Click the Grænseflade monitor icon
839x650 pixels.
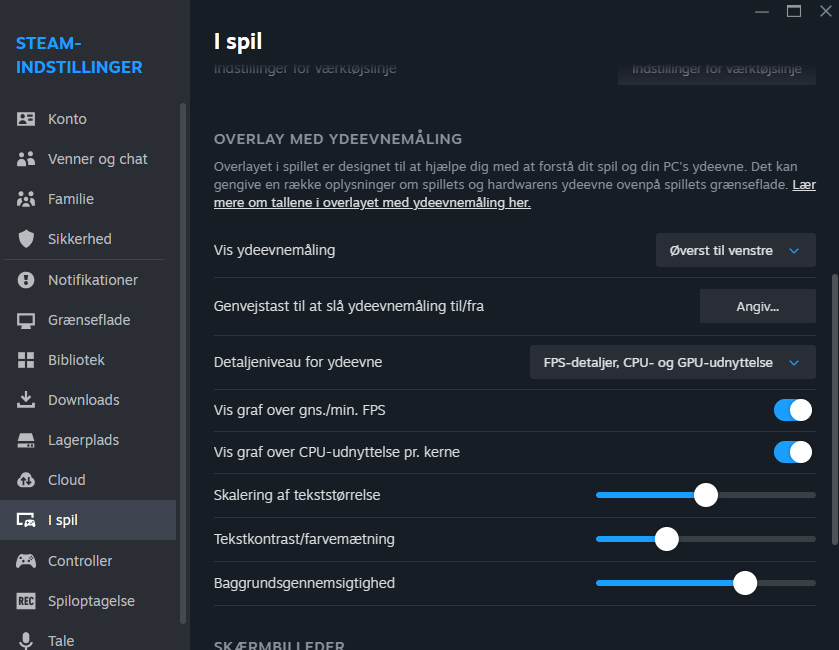click(26, 320)
